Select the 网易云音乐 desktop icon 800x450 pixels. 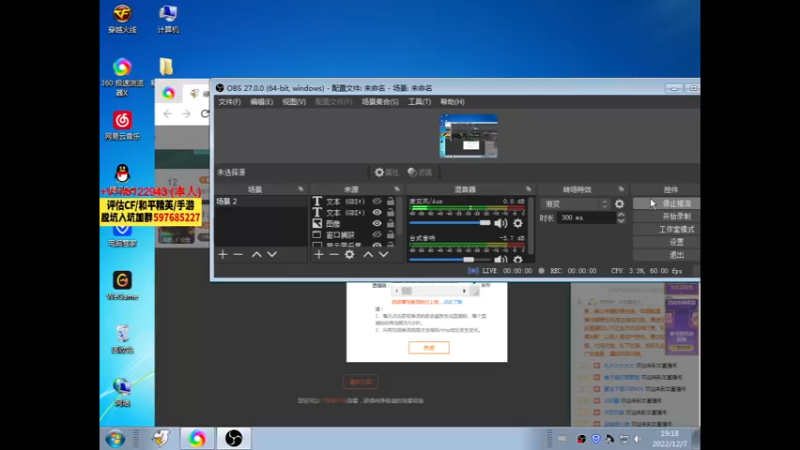click(x=122, y=126)
